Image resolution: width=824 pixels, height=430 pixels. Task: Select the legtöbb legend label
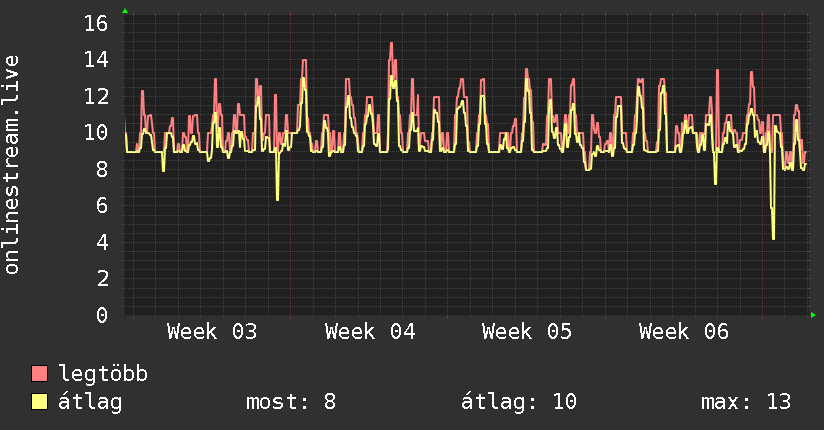[104, 374]
